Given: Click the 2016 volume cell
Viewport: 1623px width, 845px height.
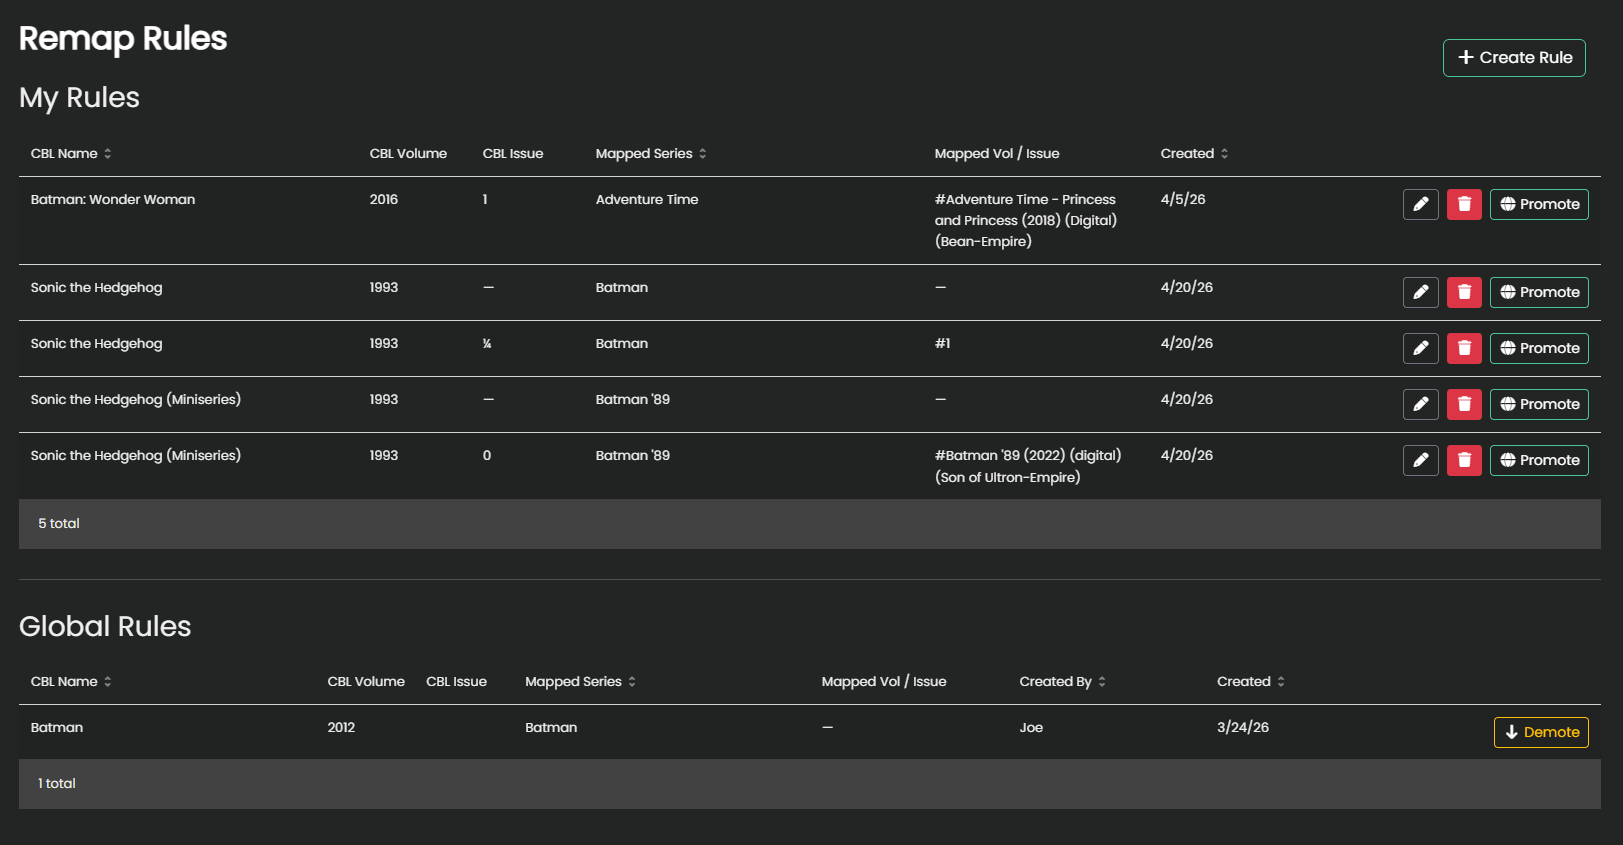Looking at the screenshot, I should (x=384, y=199).
